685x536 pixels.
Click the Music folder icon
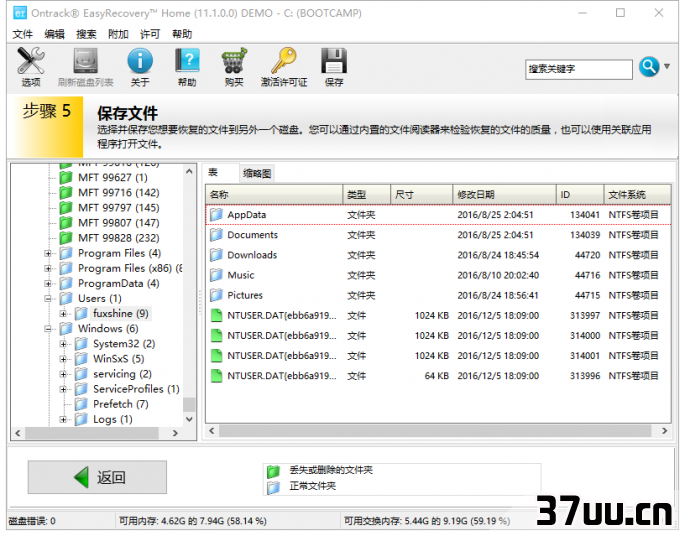pos(216,275)
